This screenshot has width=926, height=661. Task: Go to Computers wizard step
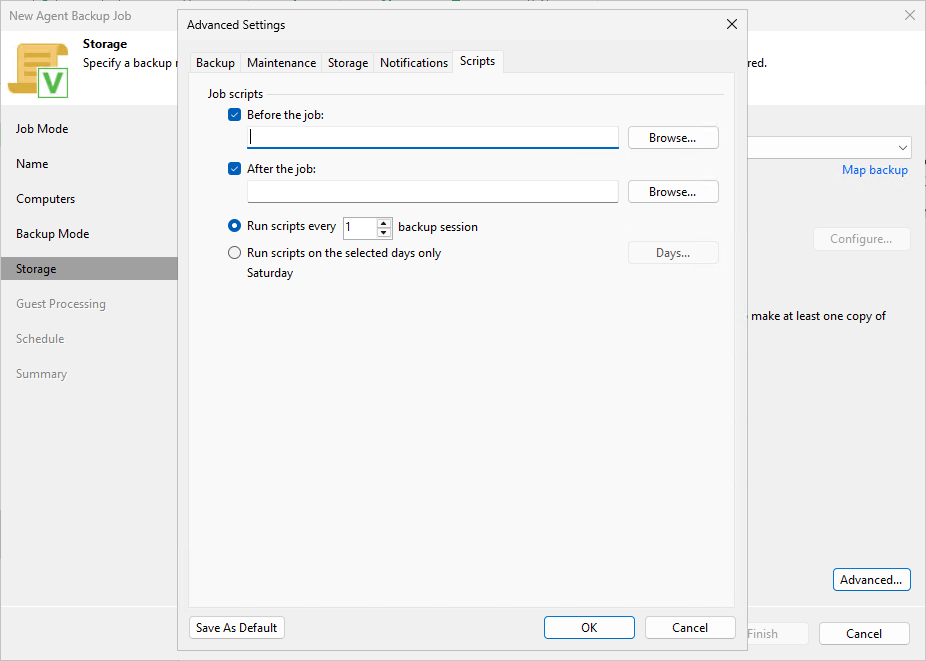click(45, 198)
